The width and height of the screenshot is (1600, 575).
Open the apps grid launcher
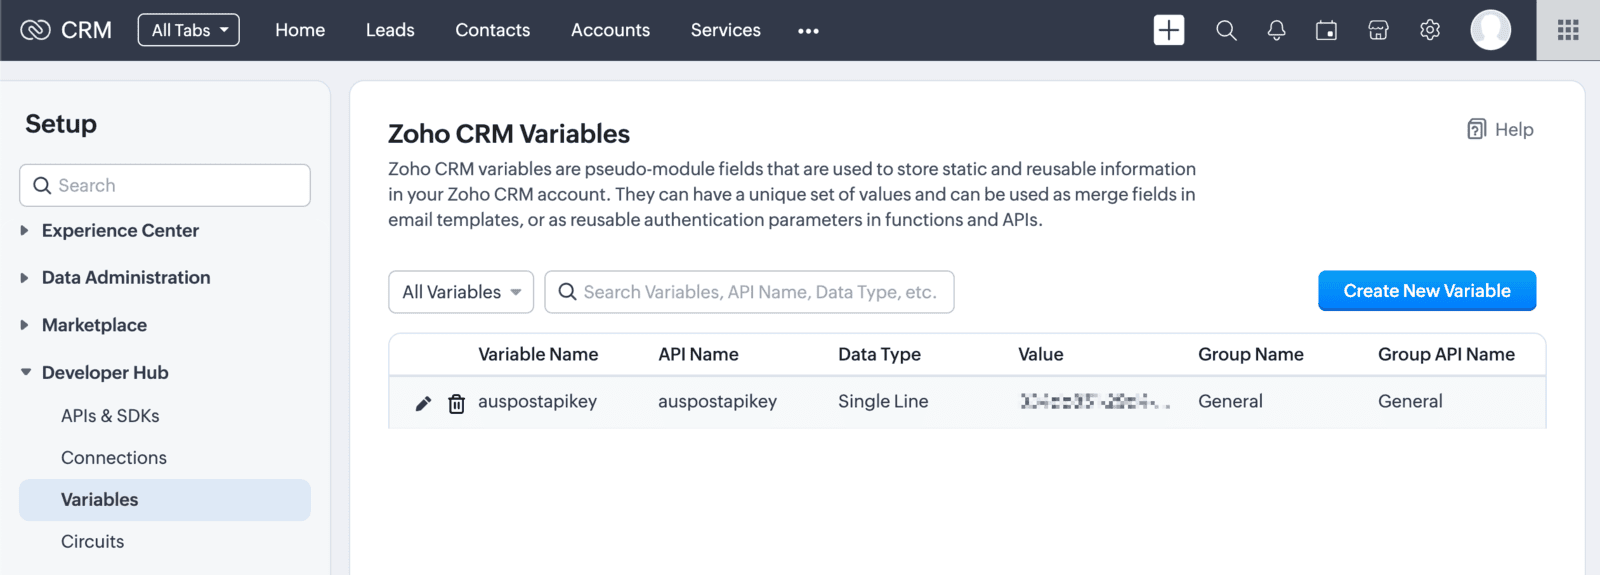(x=1568, y=30)
